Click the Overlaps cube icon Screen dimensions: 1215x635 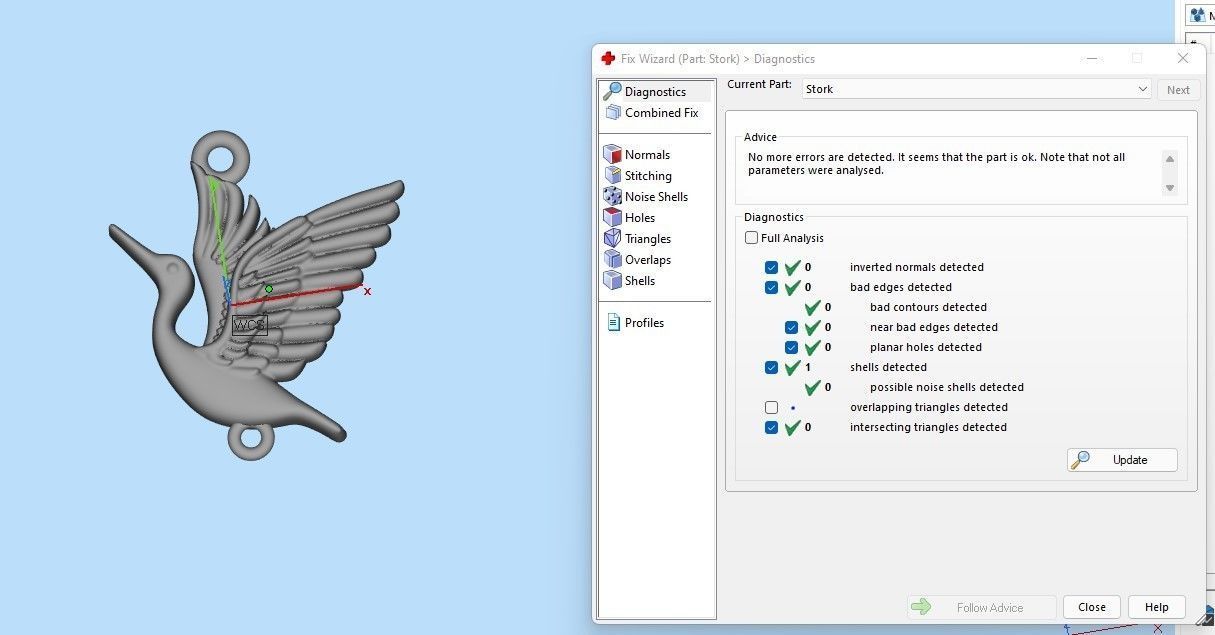(613, 260)
